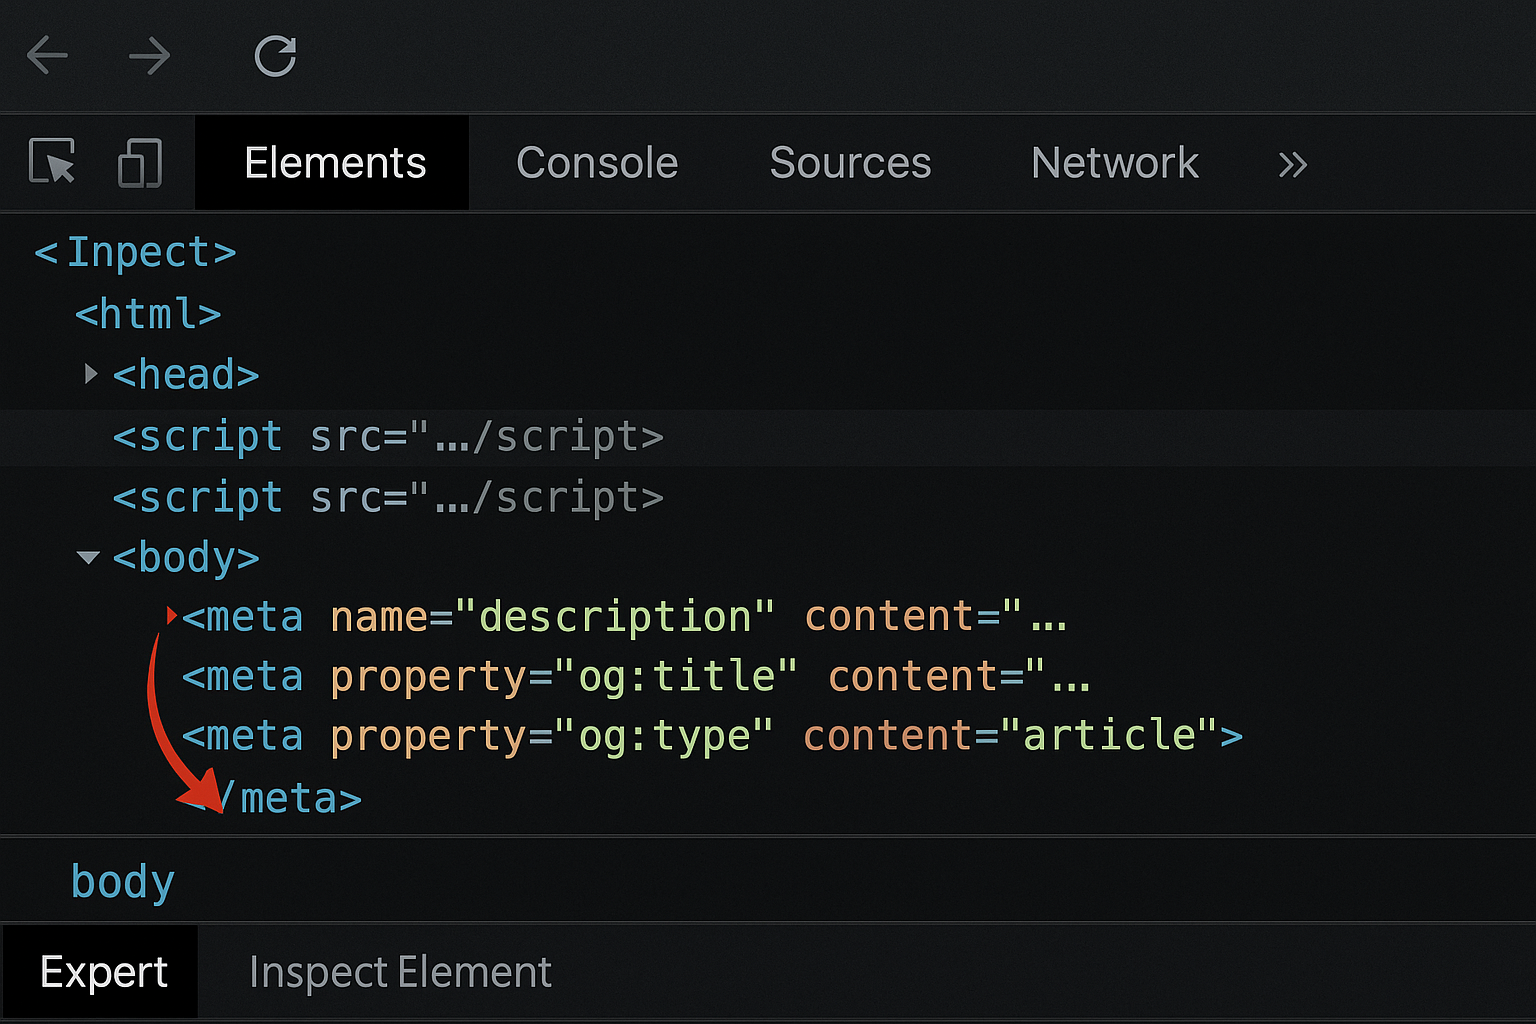Expand the head element
The height and width of the screenshot is (1024, 1536).
[x=91, y=374]
